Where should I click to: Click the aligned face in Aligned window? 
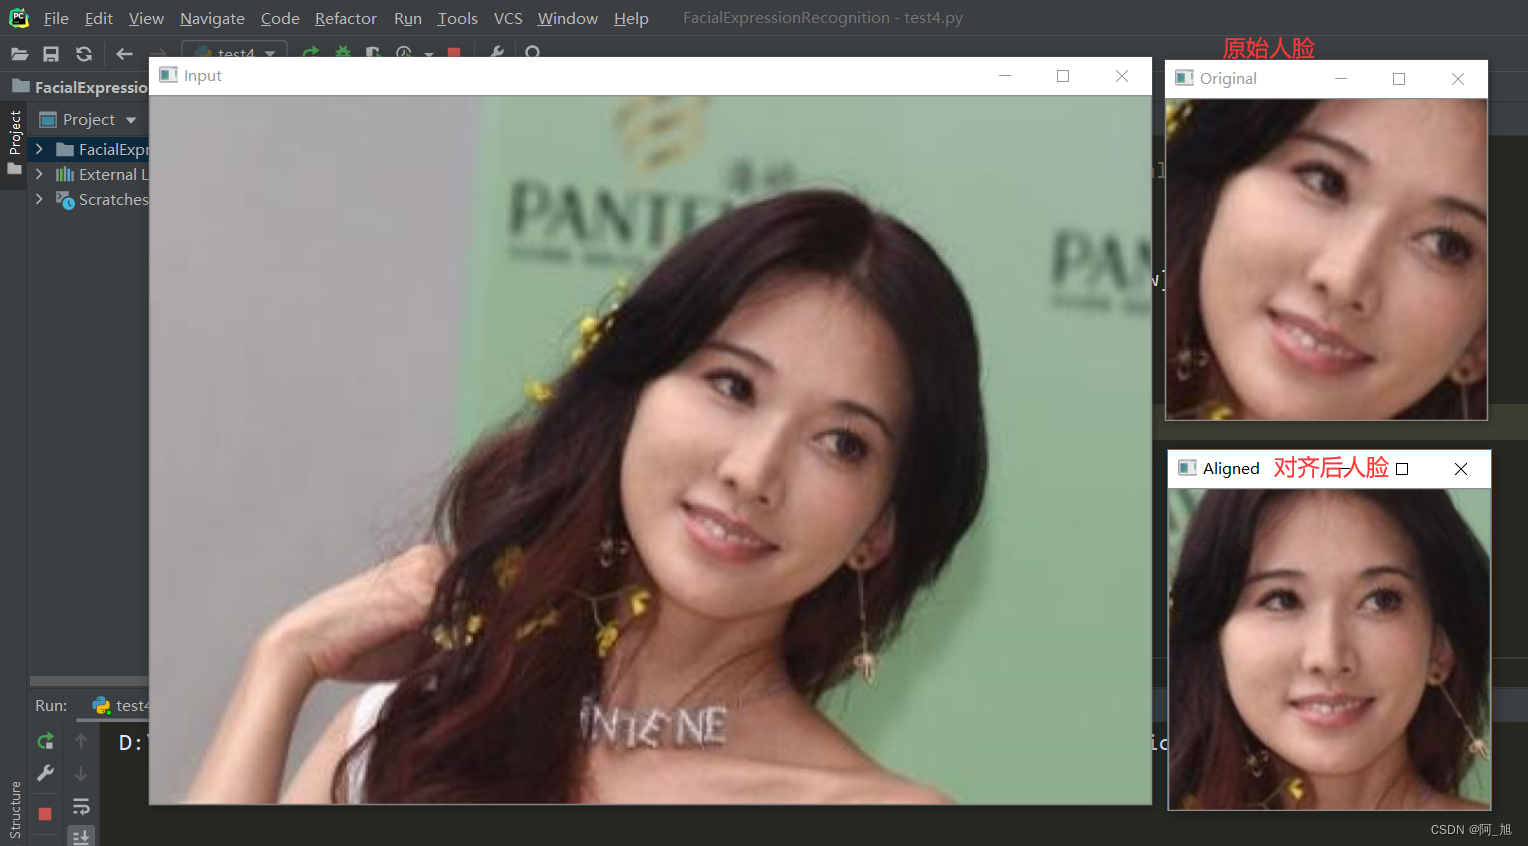coord(1329,649)
